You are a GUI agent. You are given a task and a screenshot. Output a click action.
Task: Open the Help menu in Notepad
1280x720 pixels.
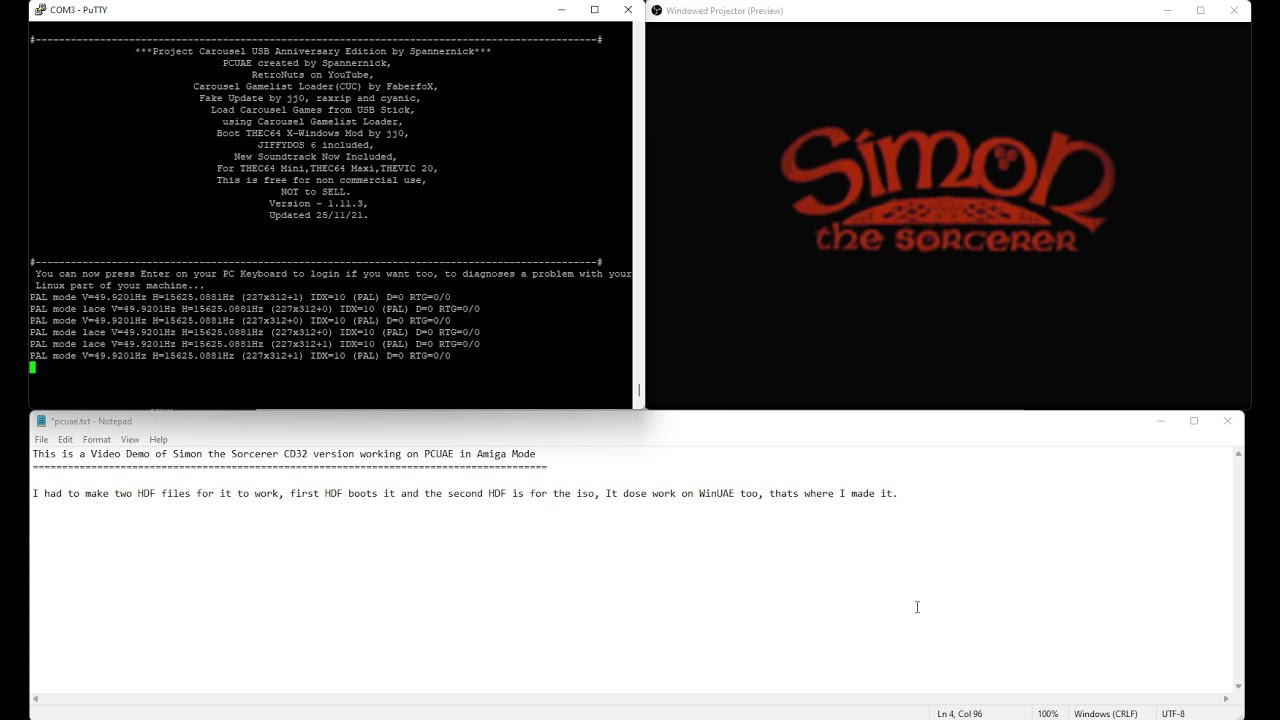[158, 440]
